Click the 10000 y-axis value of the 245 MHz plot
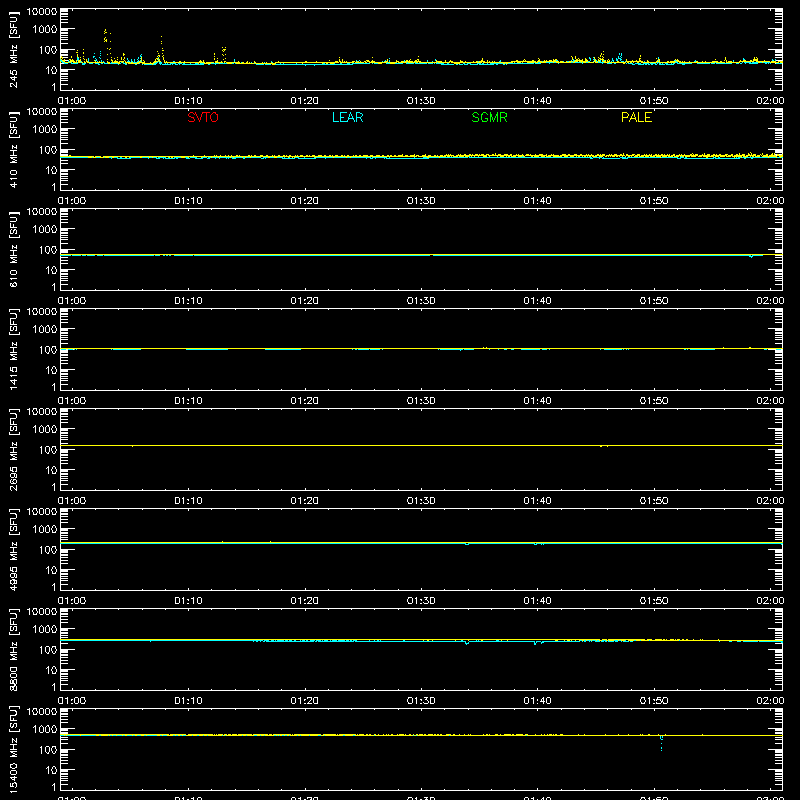This screenshot has width=800, height=800. coord(42,11)
